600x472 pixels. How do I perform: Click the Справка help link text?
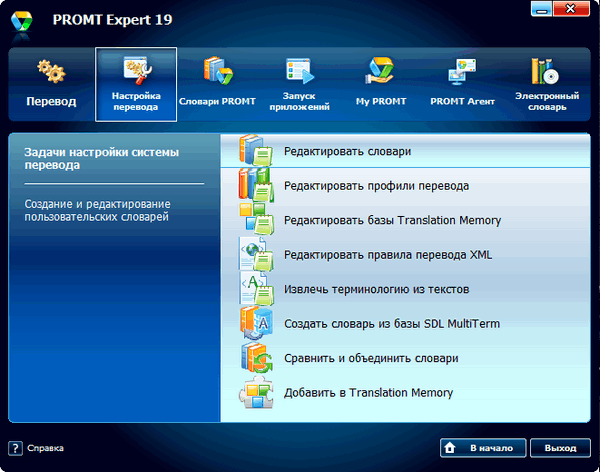45,448
